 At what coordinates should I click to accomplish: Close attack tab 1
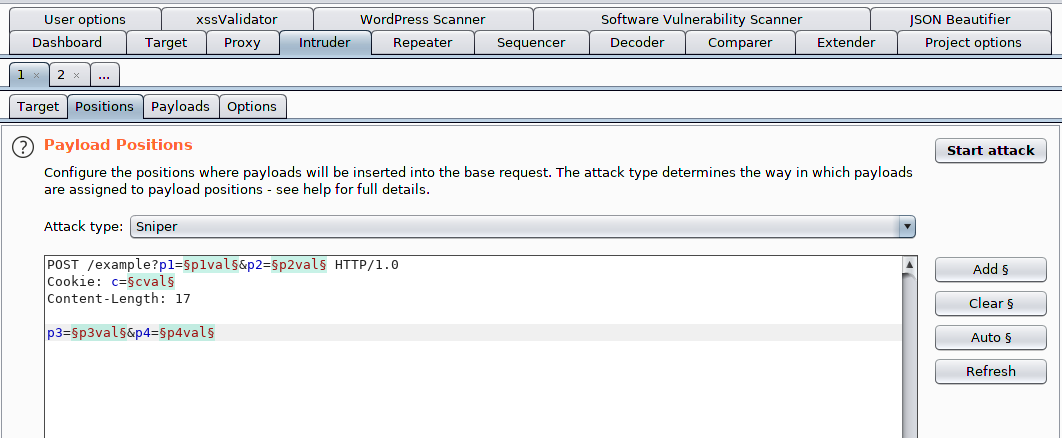point(36,75)
